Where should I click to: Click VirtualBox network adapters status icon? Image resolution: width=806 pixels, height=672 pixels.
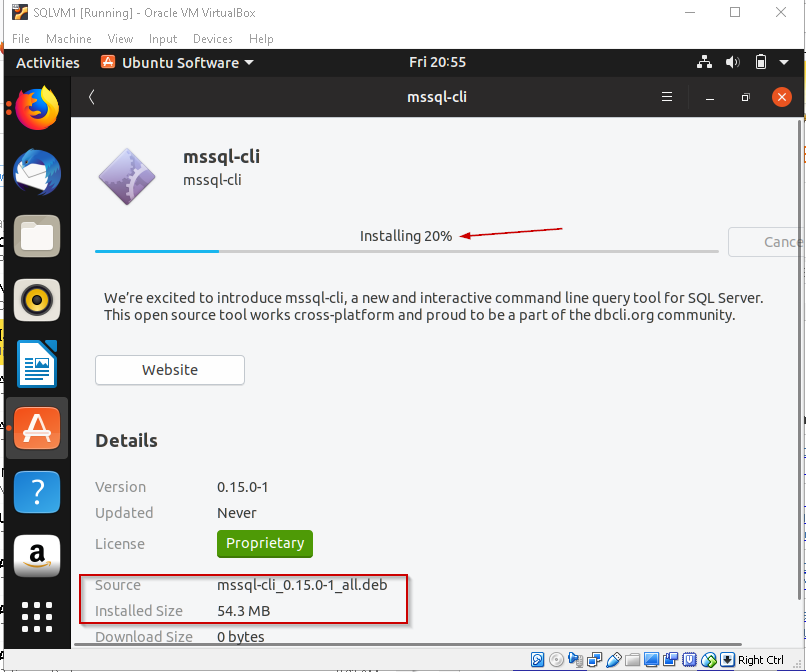coord(594,660)
